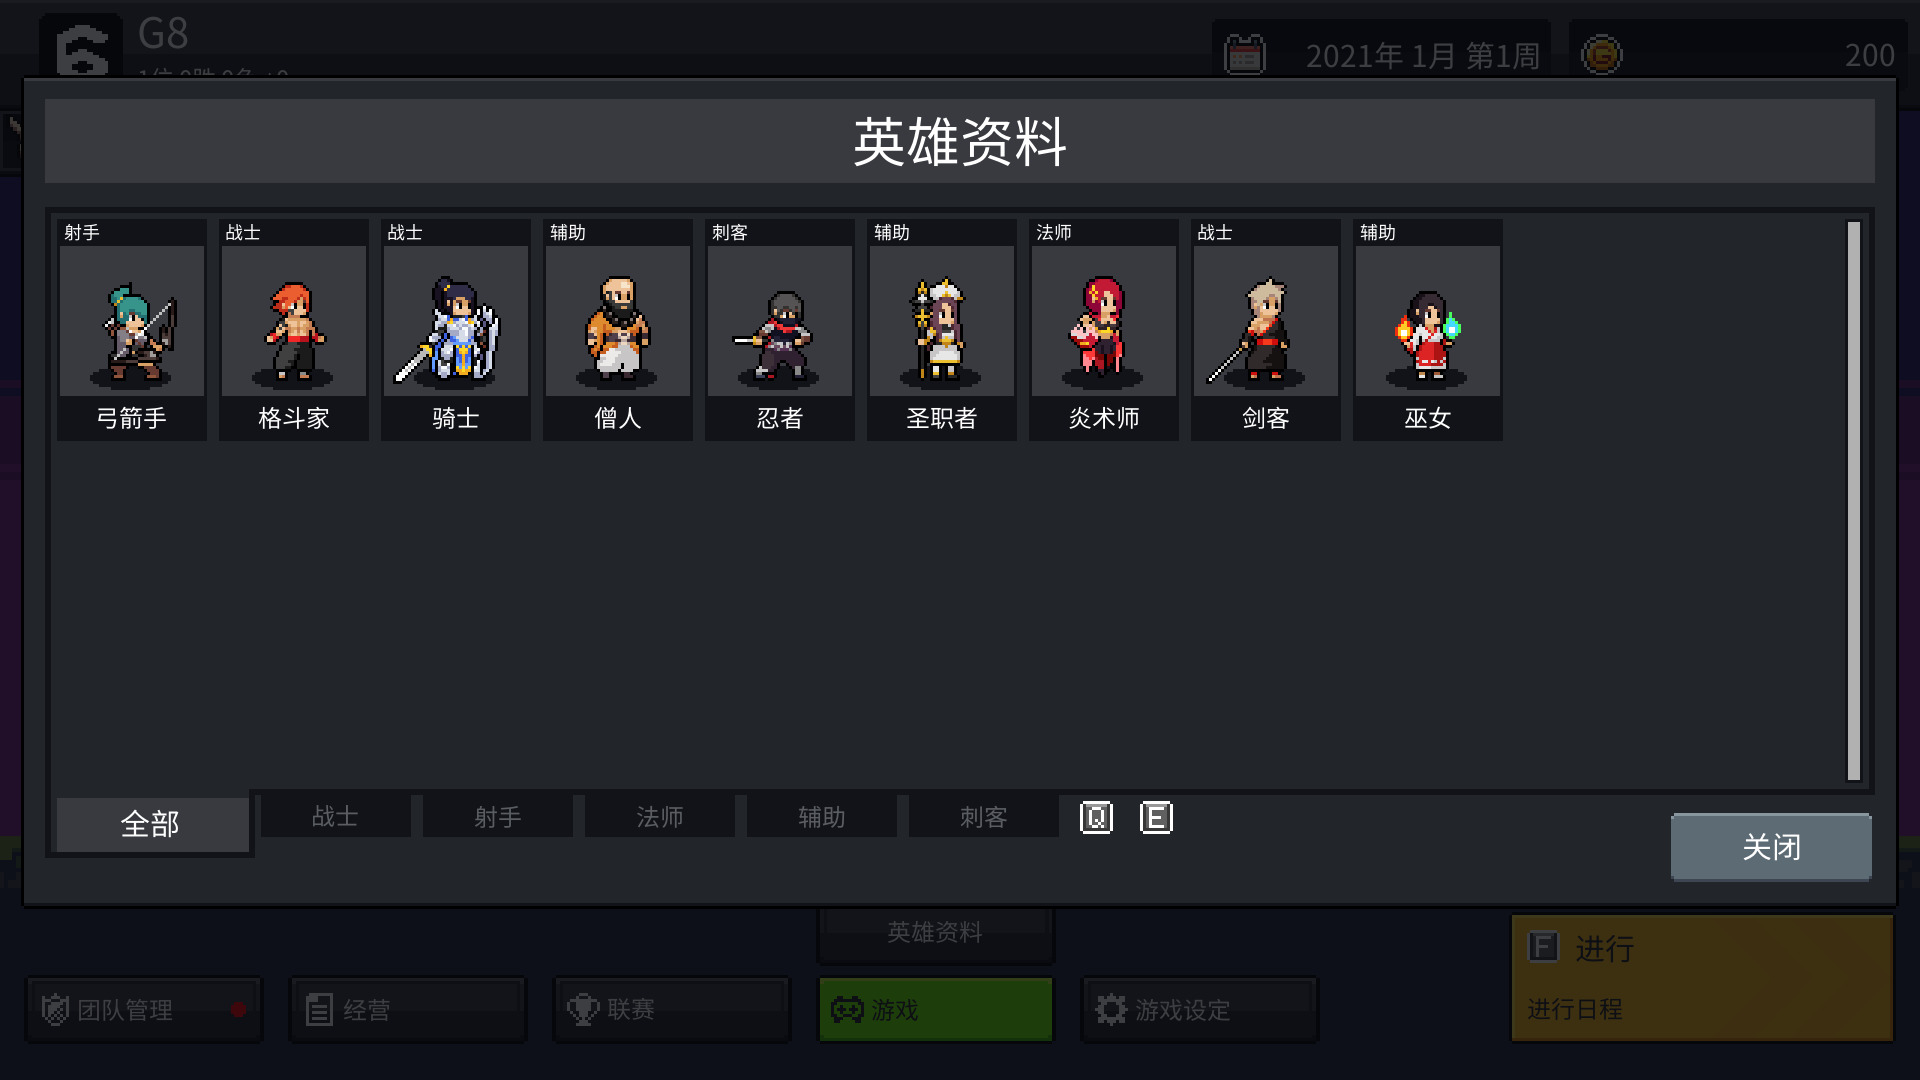Select the 格斗家 fighter hero card
This screenshot has height=1080, width=1920.
tap(294, 330)
